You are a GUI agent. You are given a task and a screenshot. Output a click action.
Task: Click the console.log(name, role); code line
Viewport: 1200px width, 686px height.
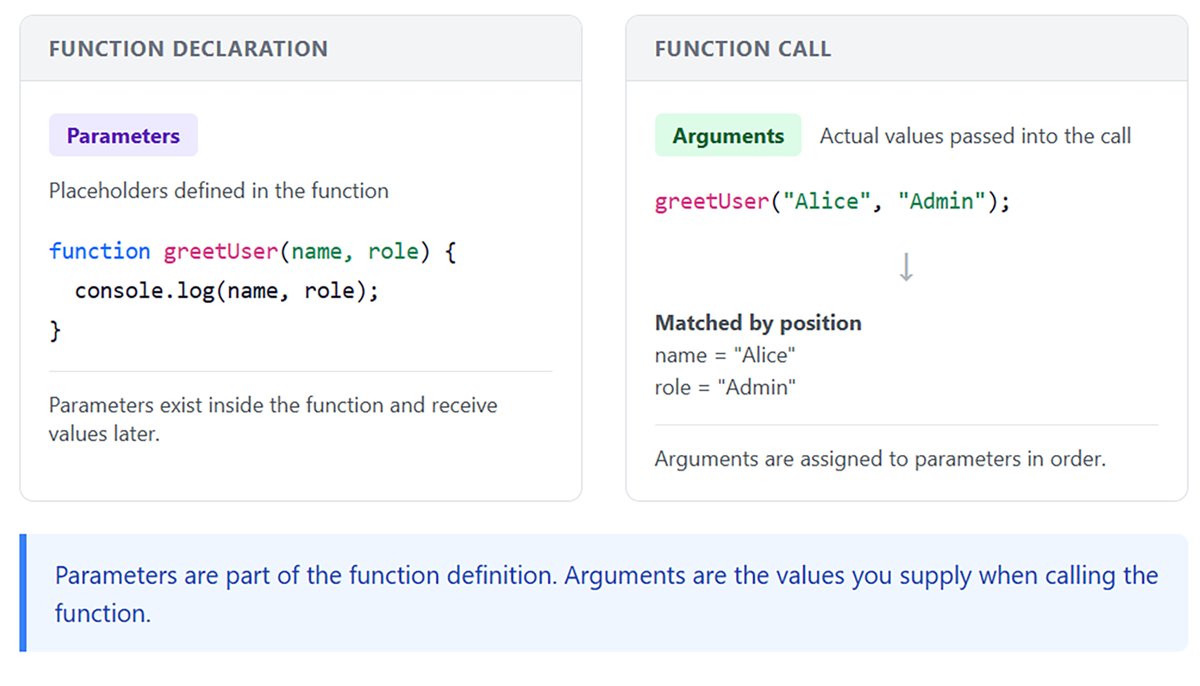[x=228, y=291]
